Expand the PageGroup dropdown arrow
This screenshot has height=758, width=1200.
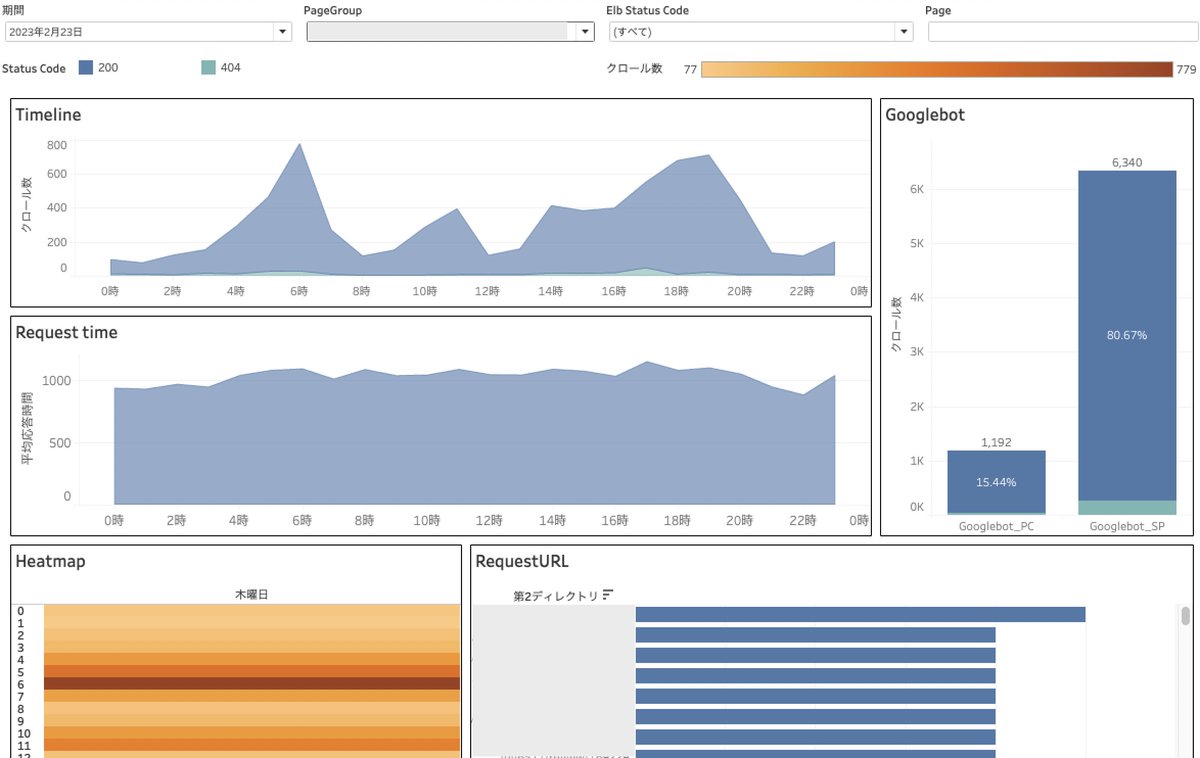pyautogui.click(x=586, y=32)
